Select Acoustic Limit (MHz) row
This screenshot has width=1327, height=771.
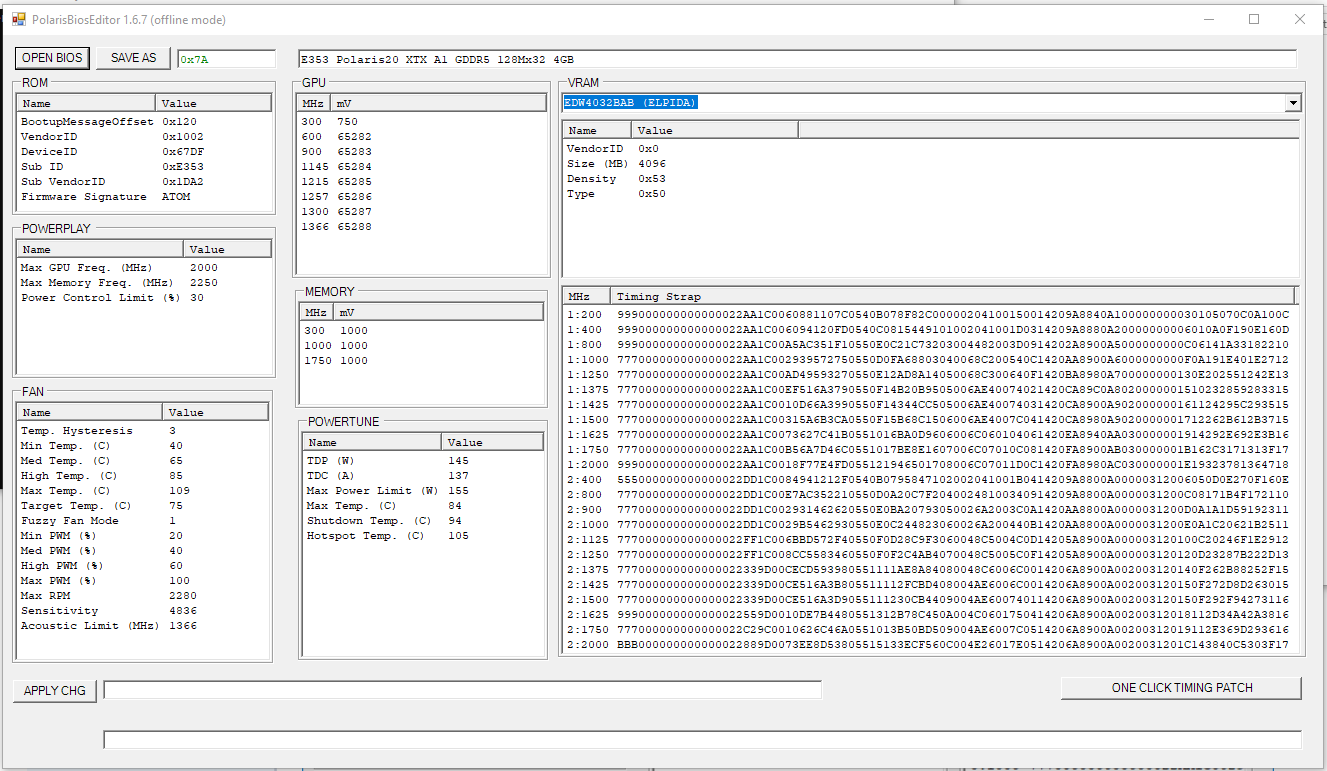pos(144,626)
